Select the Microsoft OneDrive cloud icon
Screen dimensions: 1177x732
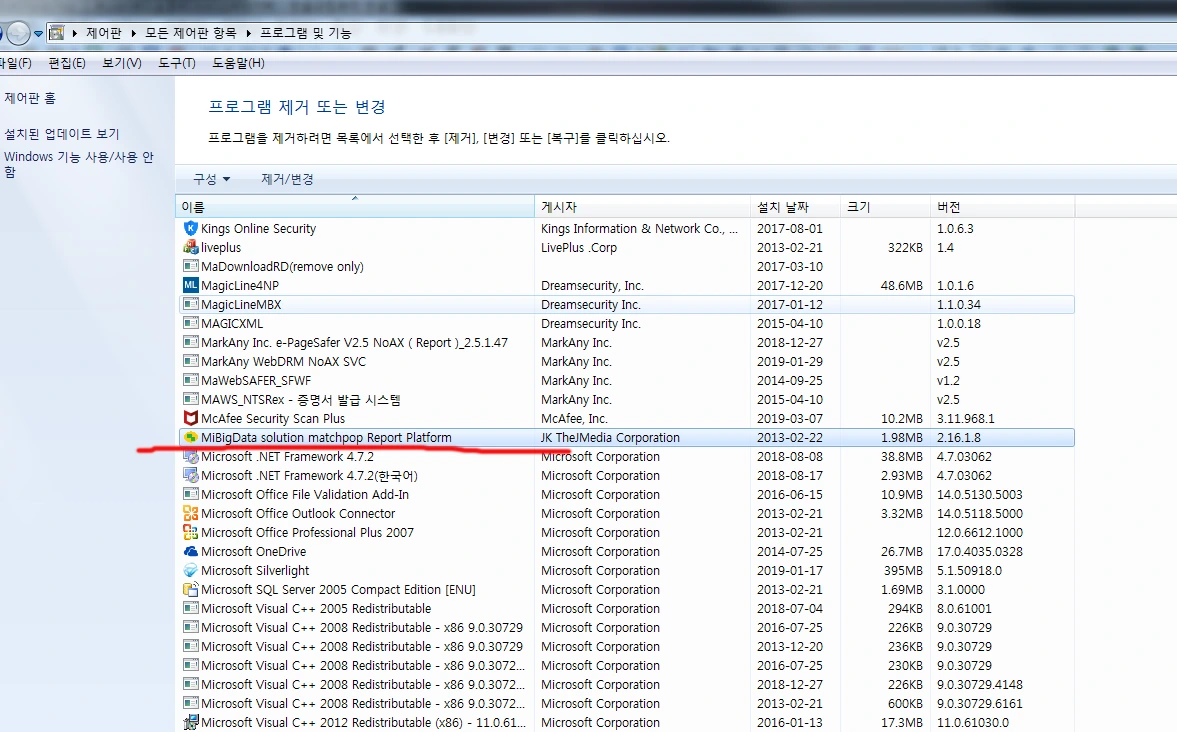[x=190, y=551]
